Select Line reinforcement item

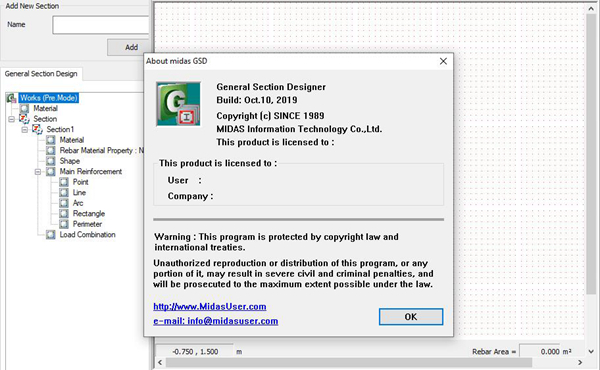click(79, 193)
